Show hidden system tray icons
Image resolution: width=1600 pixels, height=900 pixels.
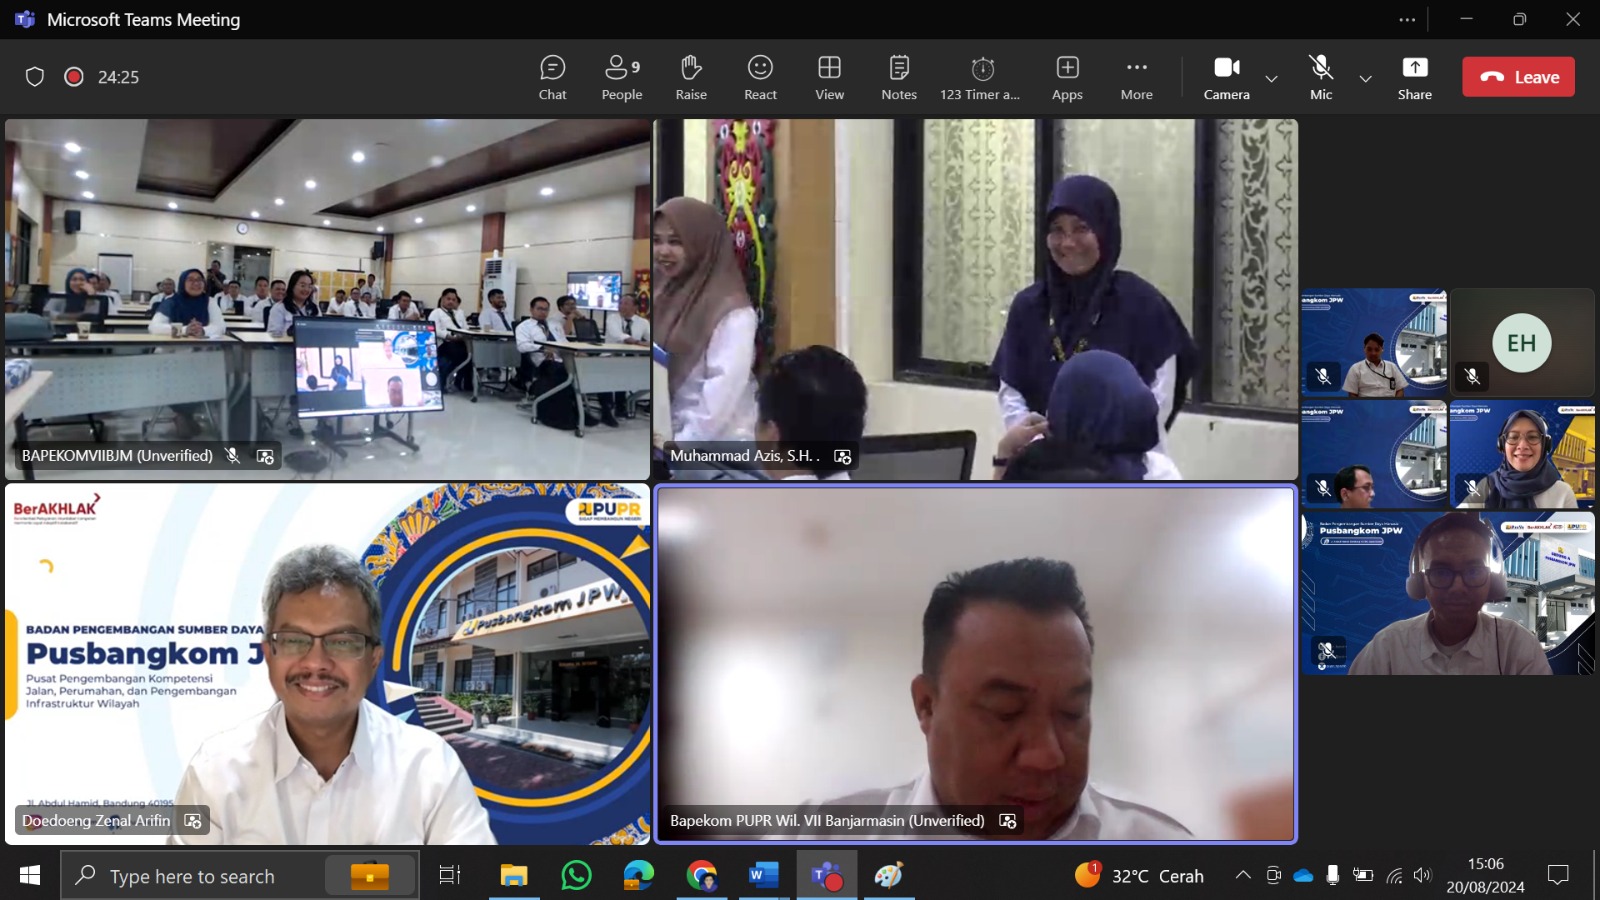point(1243,875)
